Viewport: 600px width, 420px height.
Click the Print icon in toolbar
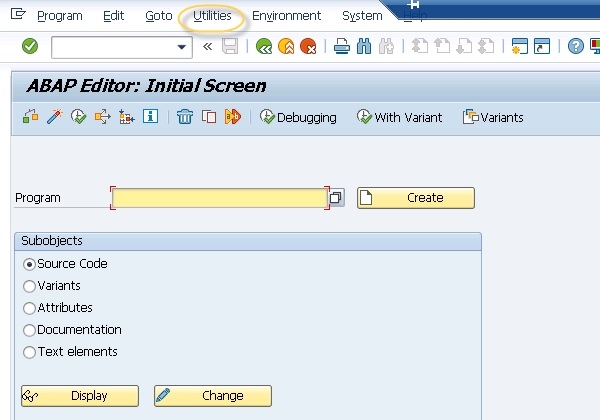(341, 46)
